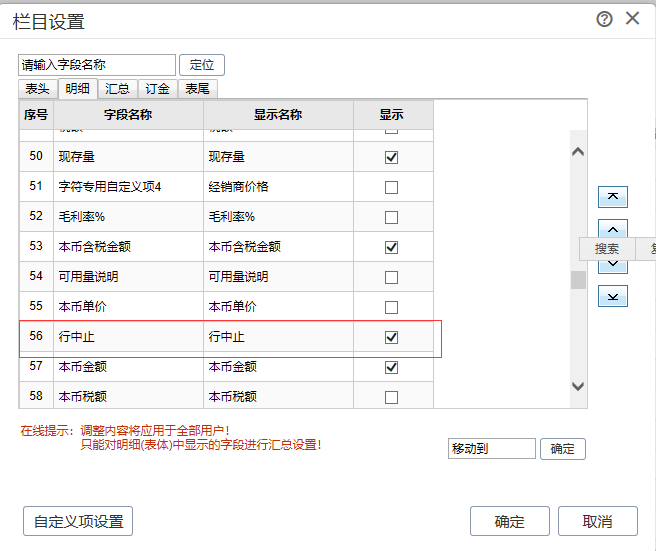Open 自定义项设置 settings

tap(78, 521)
